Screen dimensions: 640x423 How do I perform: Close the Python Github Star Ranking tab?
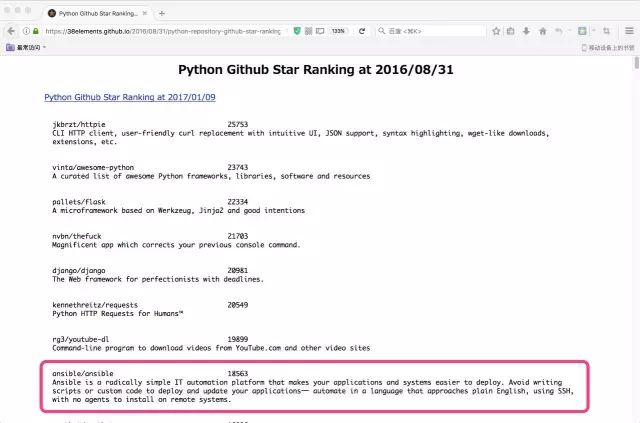click(144, 13)
